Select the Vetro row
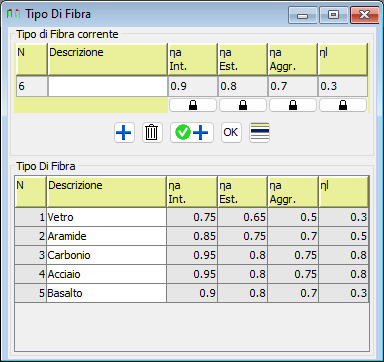This screenshot has height=362, width=384. [x=192, y=217]
